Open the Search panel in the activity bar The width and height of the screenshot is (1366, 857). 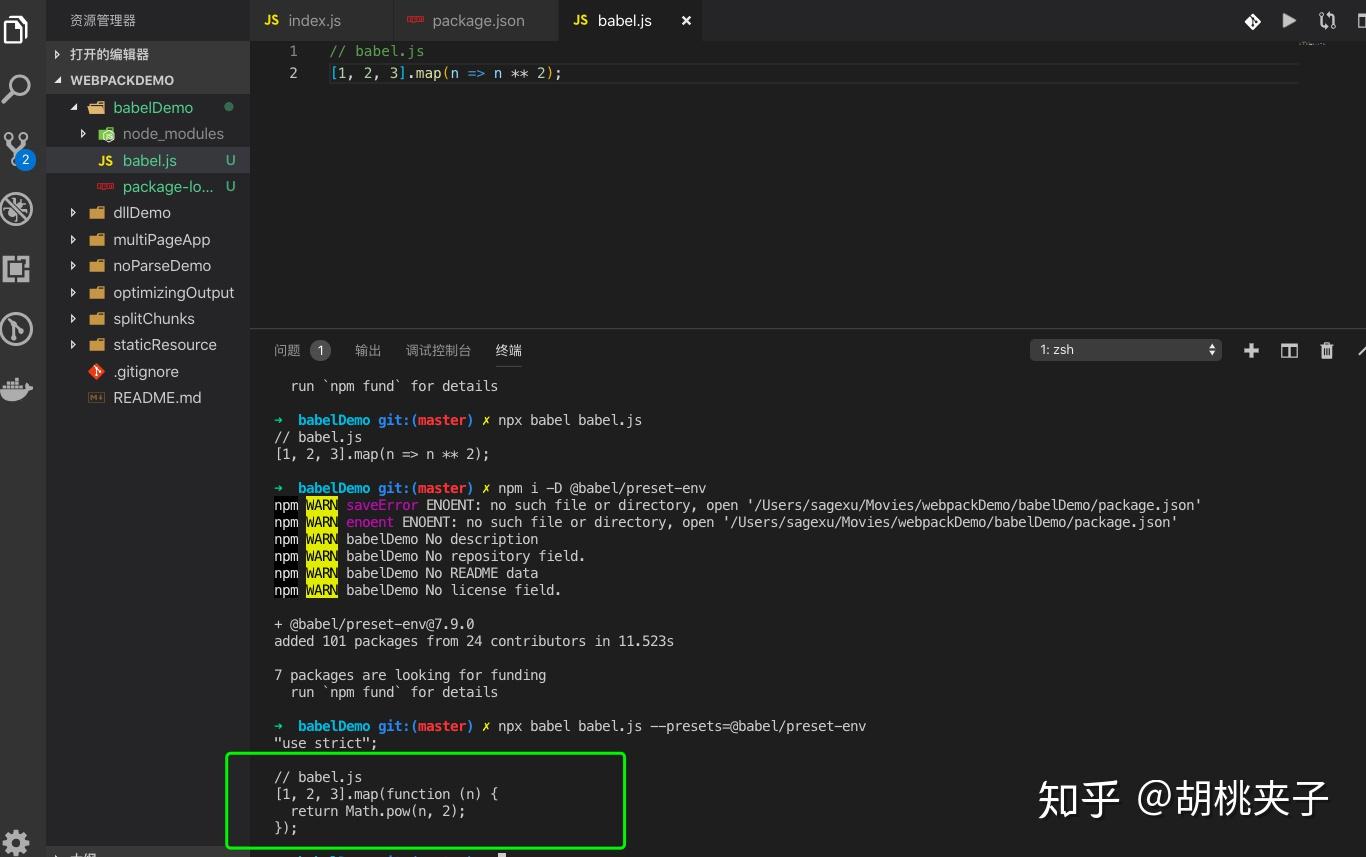click(x=17, y=88)
